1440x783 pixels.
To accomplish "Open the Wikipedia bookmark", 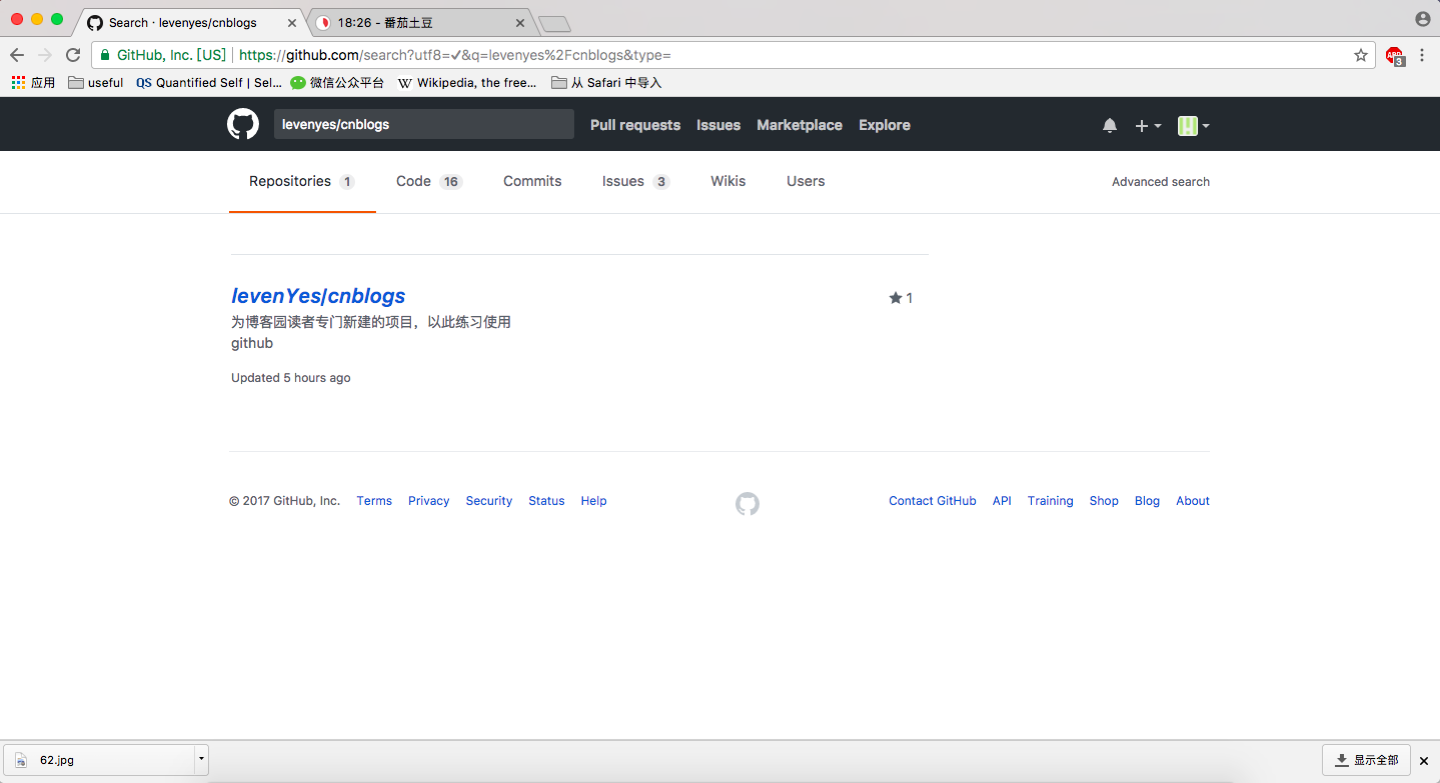I will point(467,83).
